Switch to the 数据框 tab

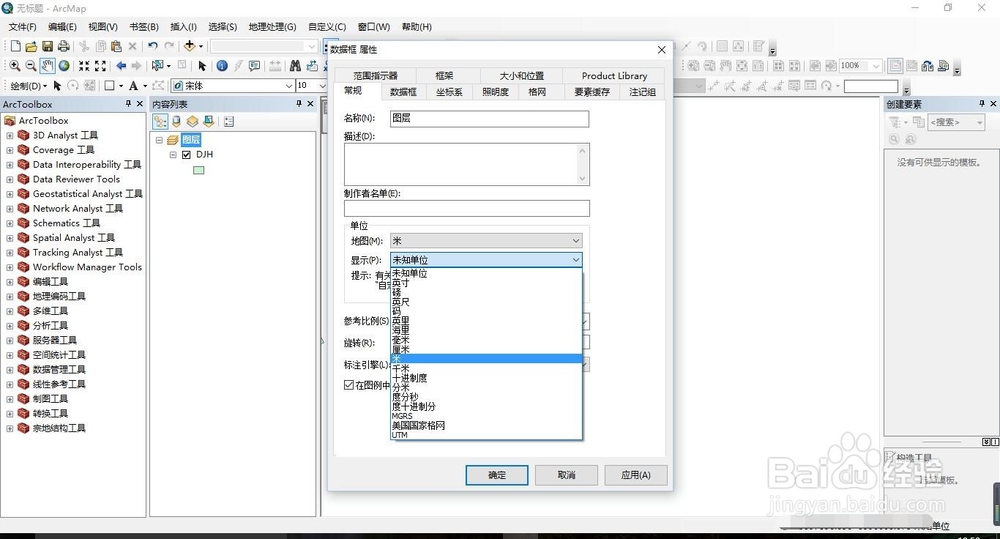tap(403, 92)
